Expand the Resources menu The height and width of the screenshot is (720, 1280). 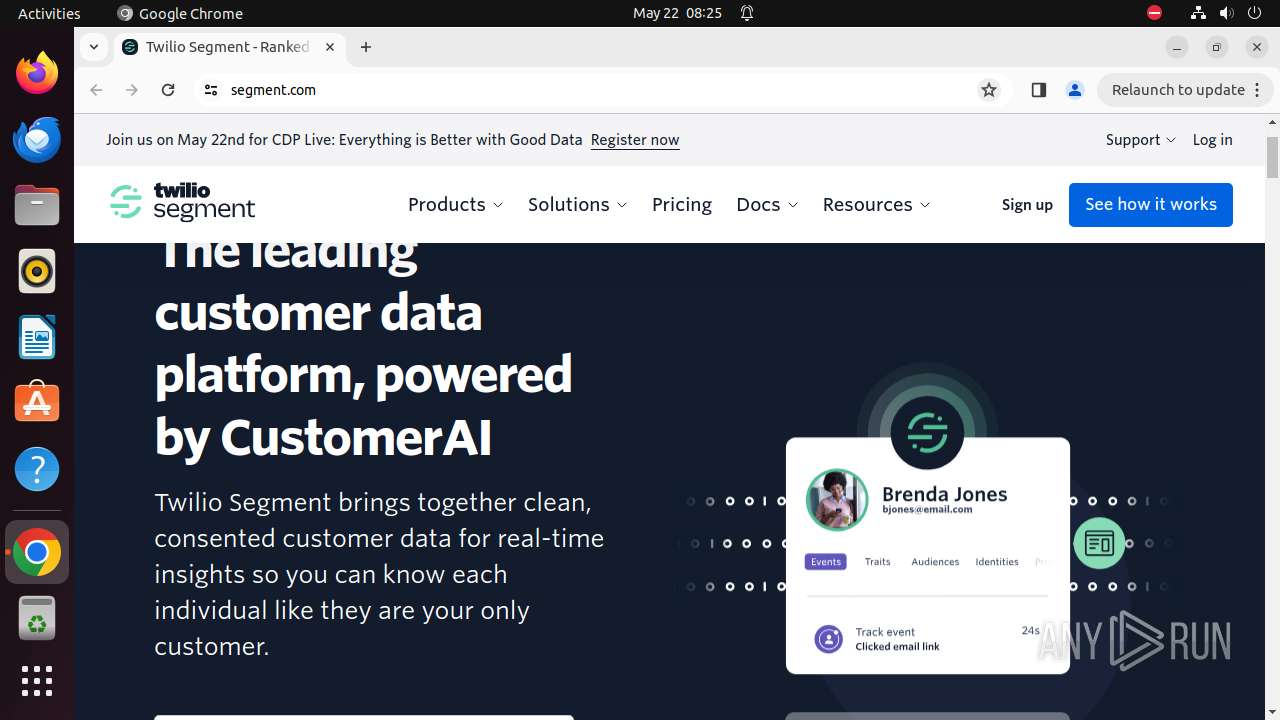click(876, 204)
